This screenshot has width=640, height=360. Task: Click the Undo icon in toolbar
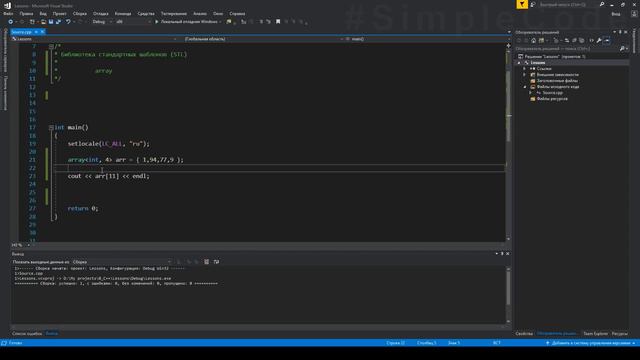tap(68, 22)
